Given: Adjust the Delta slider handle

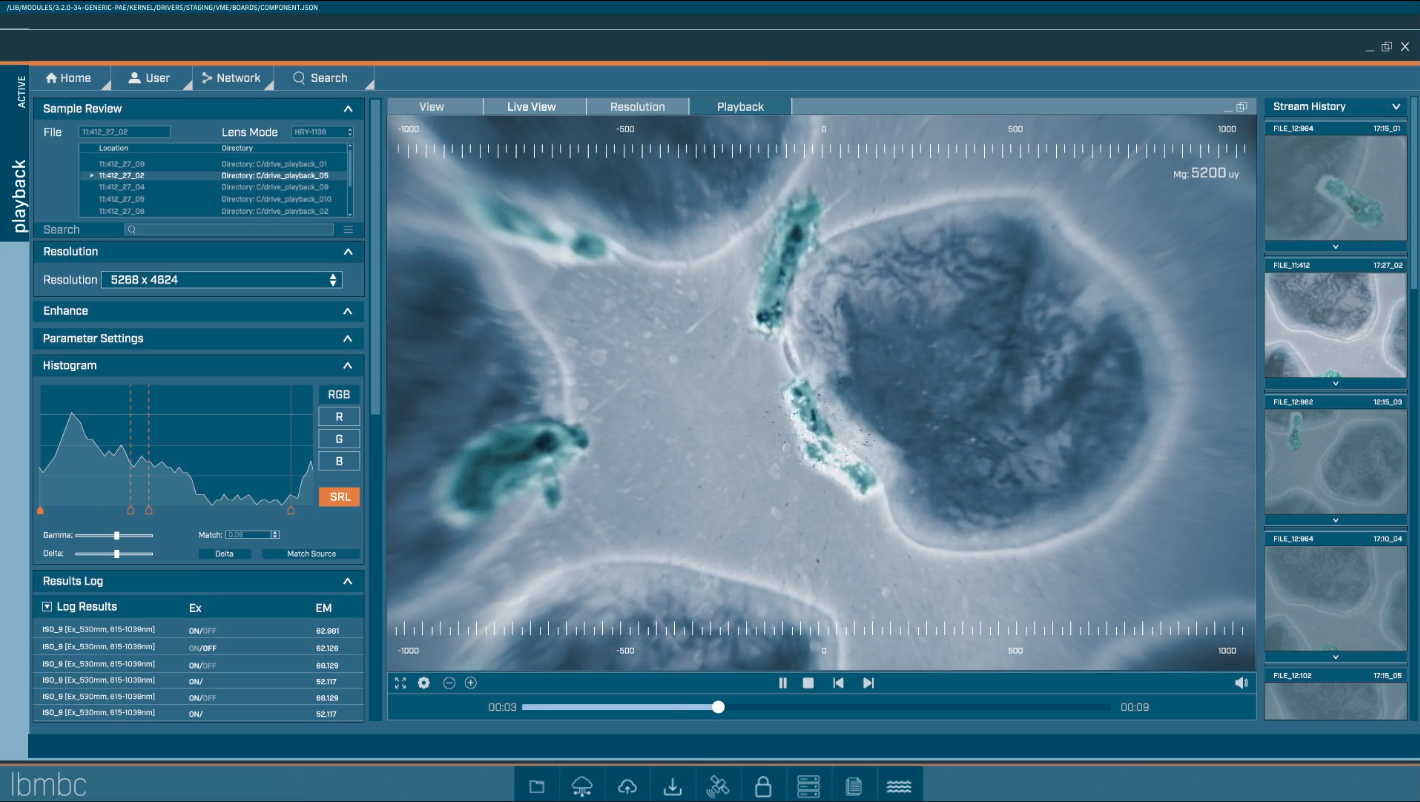Looking at the screenshot, I should tap(117, 554).
